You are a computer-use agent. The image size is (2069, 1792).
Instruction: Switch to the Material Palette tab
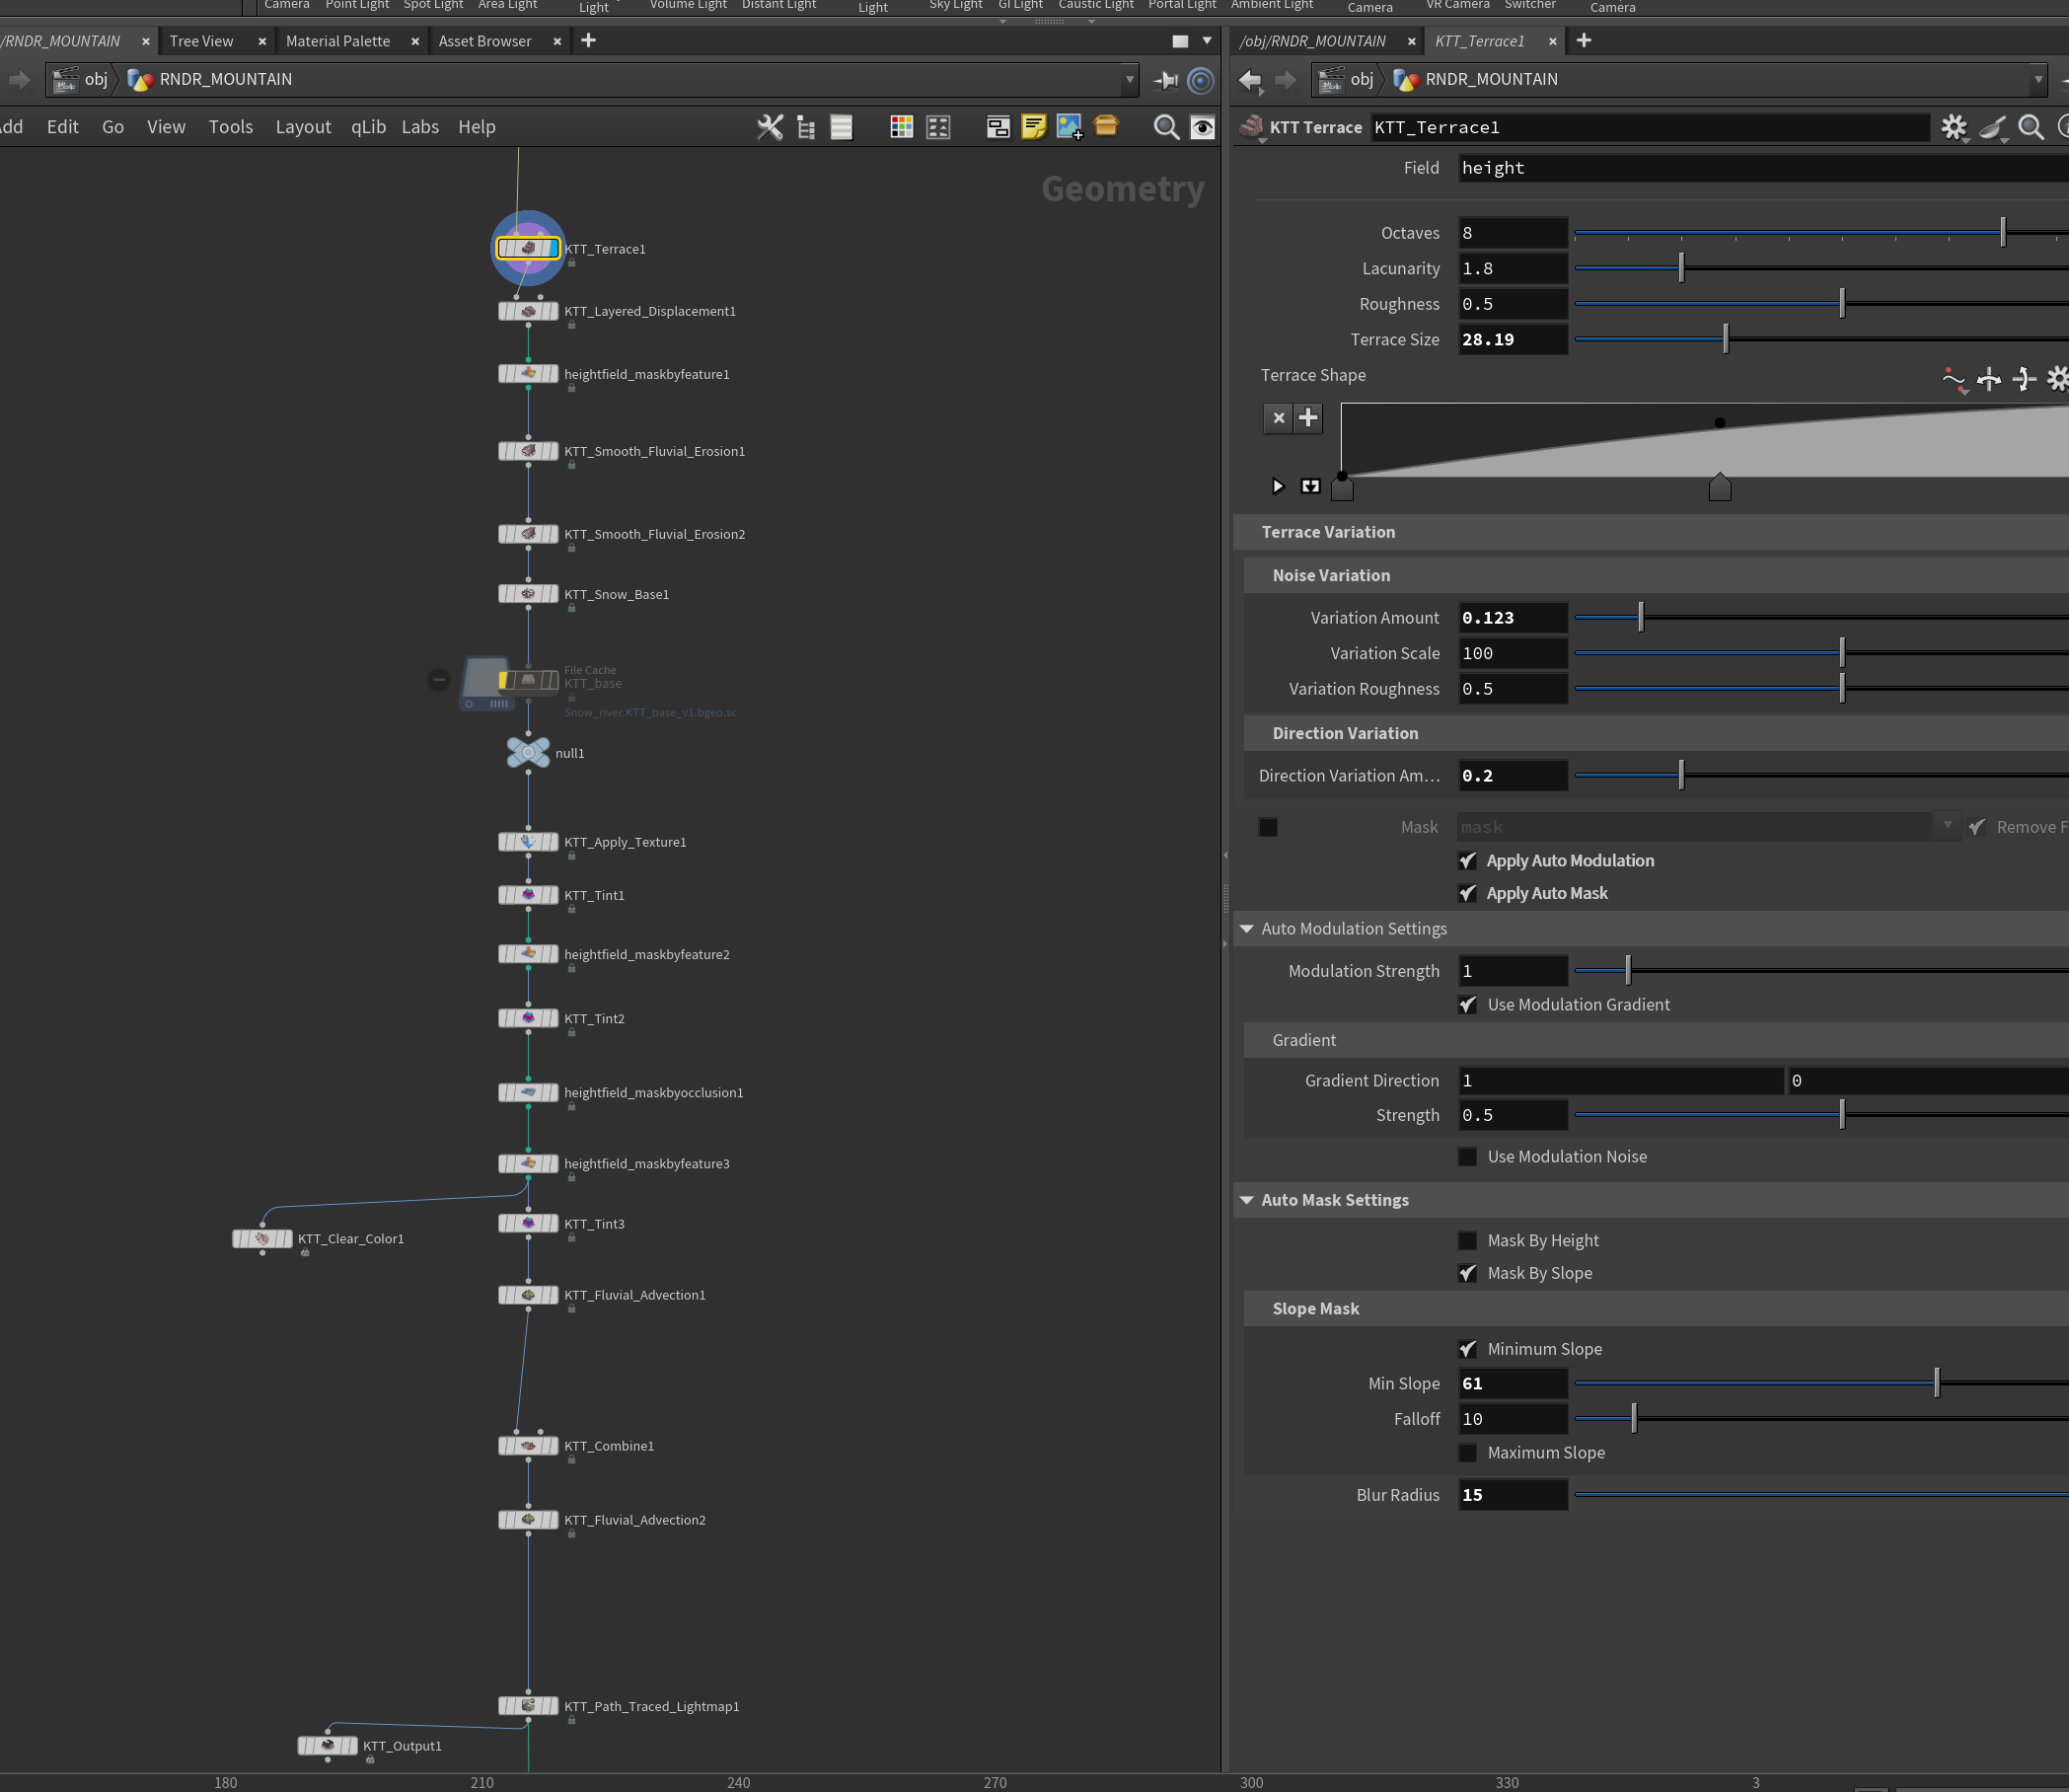pyautogui.click(x=338, y=41)
